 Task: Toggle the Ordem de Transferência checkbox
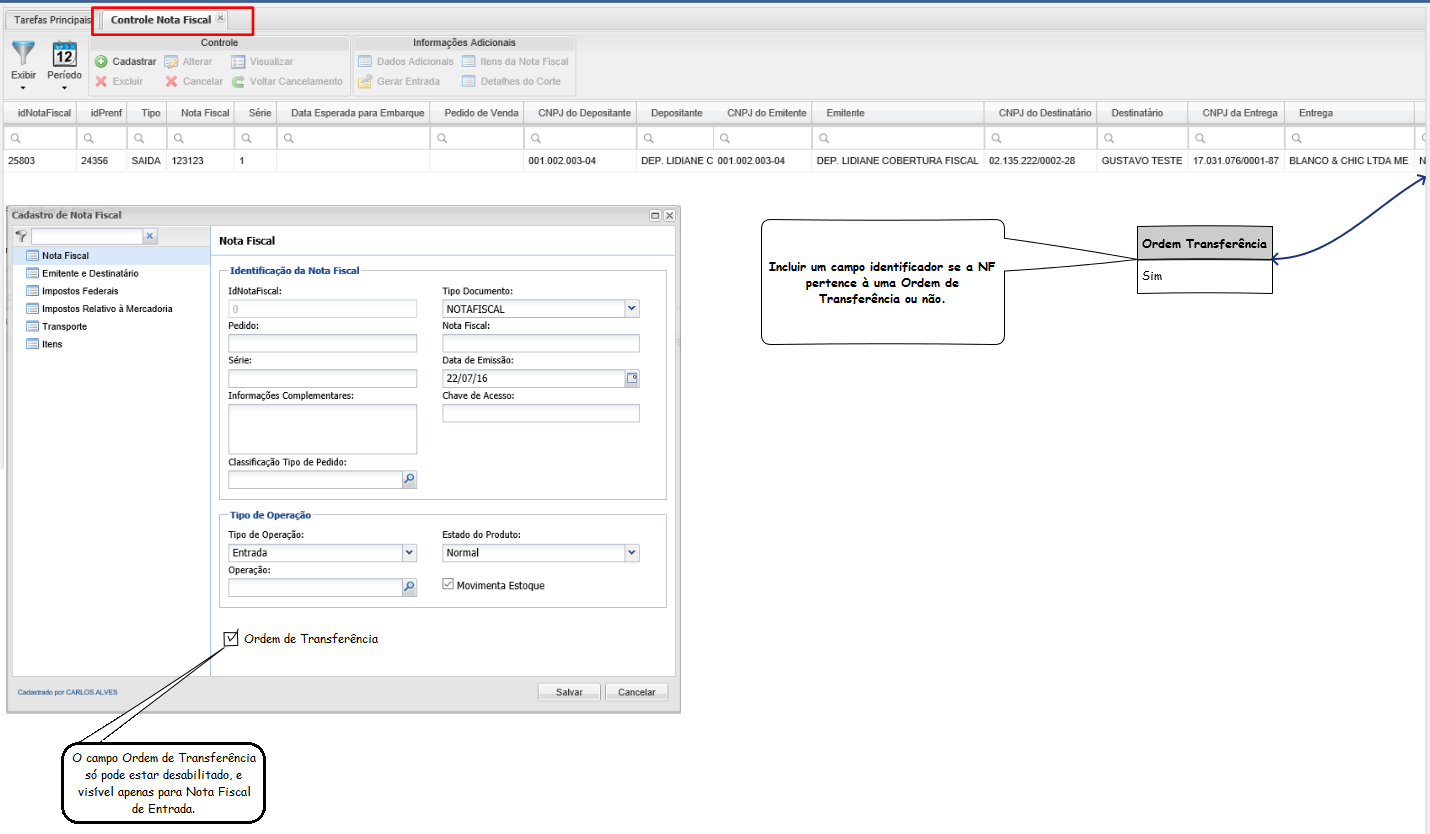tap(232, 638)
